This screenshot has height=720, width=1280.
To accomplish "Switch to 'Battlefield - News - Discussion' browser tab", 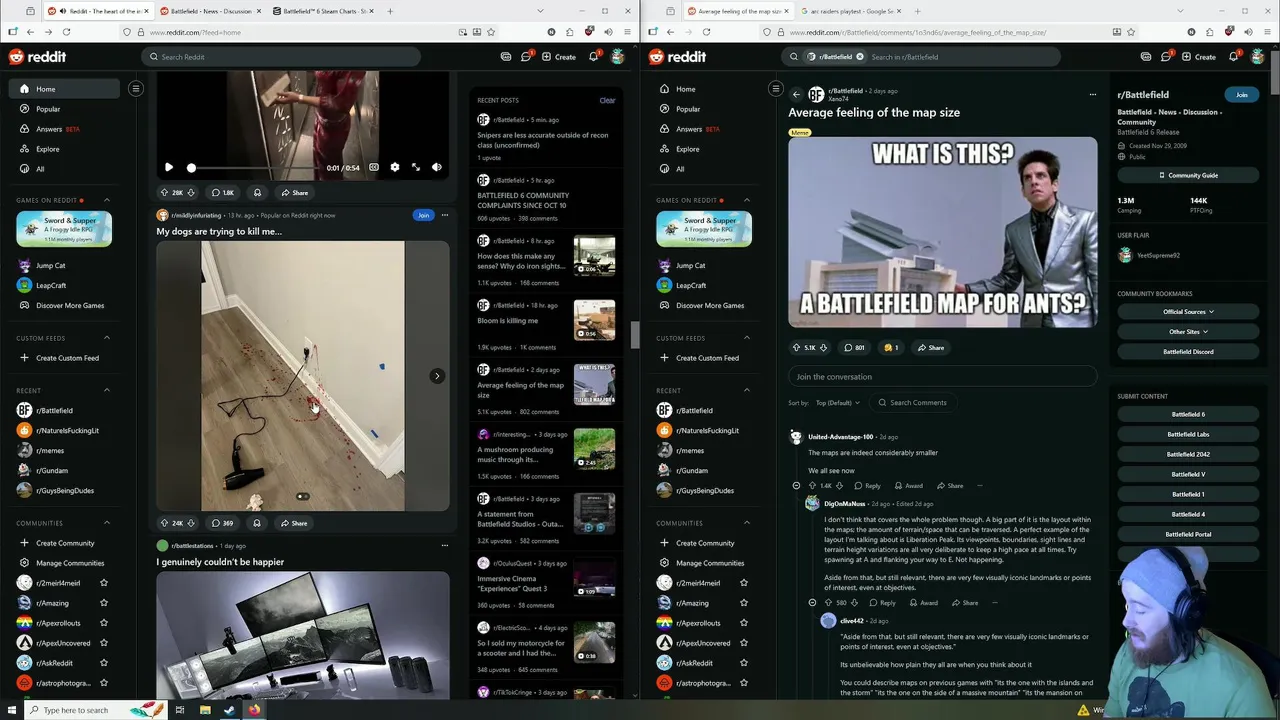I will (210, 11).
